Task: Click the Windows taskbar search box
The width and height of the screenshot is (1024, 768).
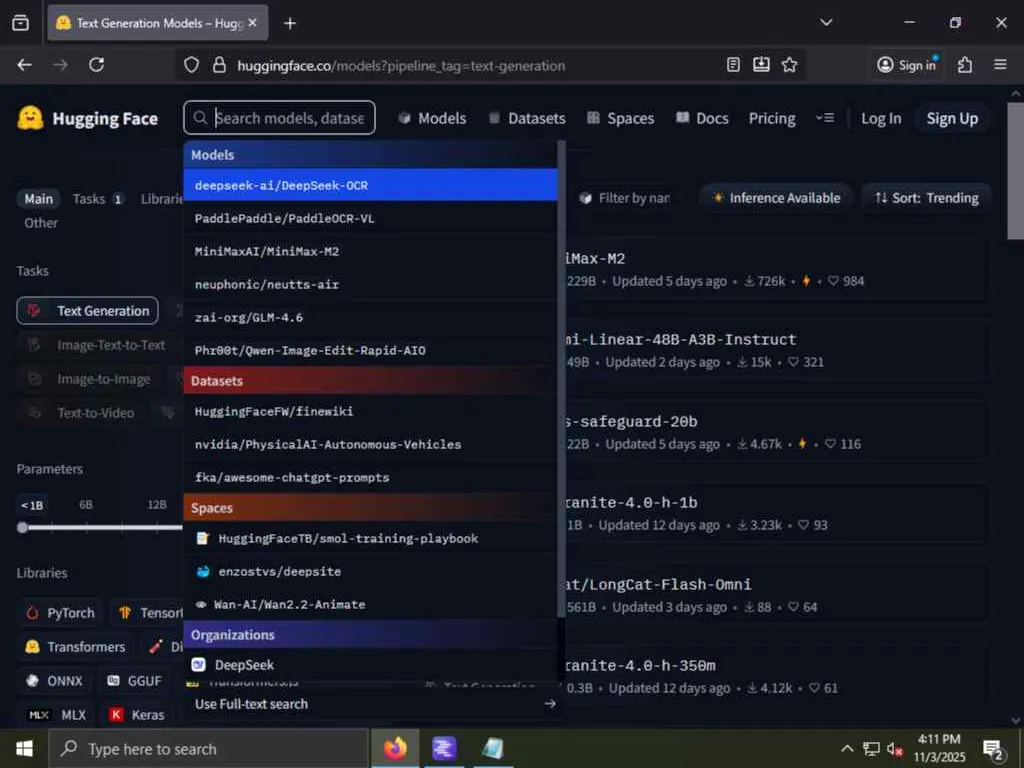Action: point(208,748)
